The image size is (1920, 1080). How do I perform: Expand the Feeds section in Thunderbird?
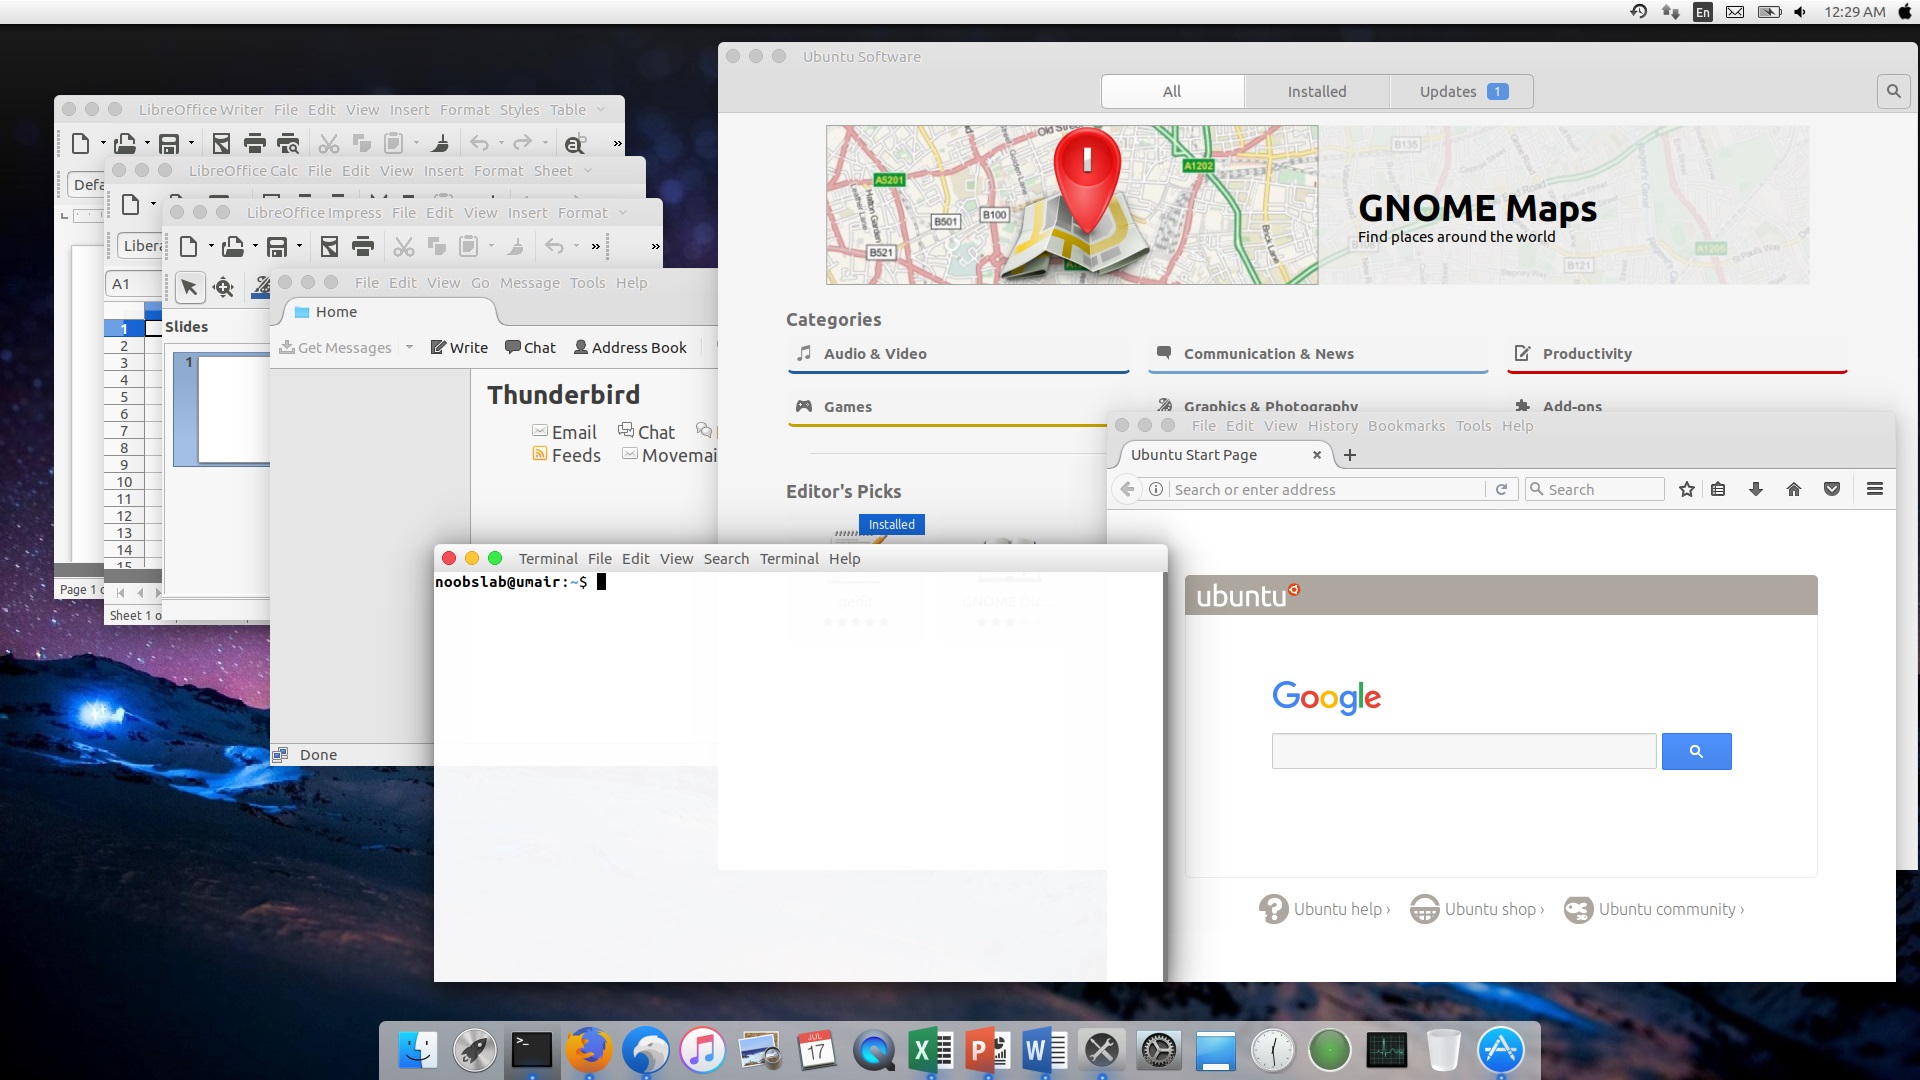[x=564, y=455]
